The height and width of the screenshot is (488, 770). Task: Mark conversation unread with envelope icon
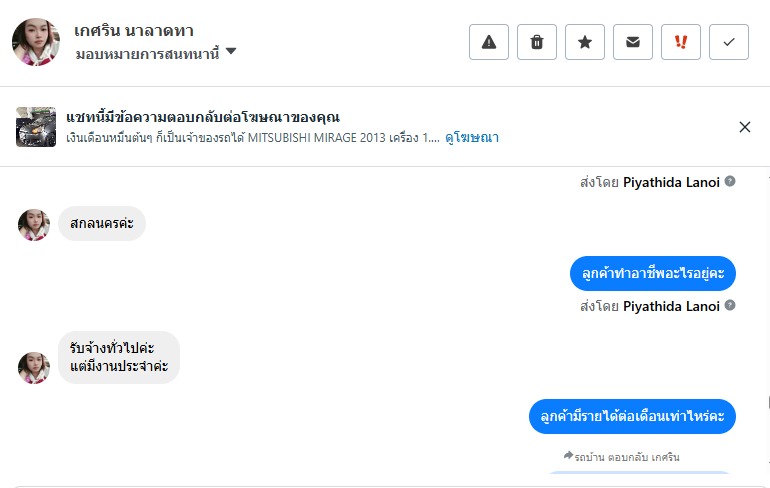click(x=633, y=42)
